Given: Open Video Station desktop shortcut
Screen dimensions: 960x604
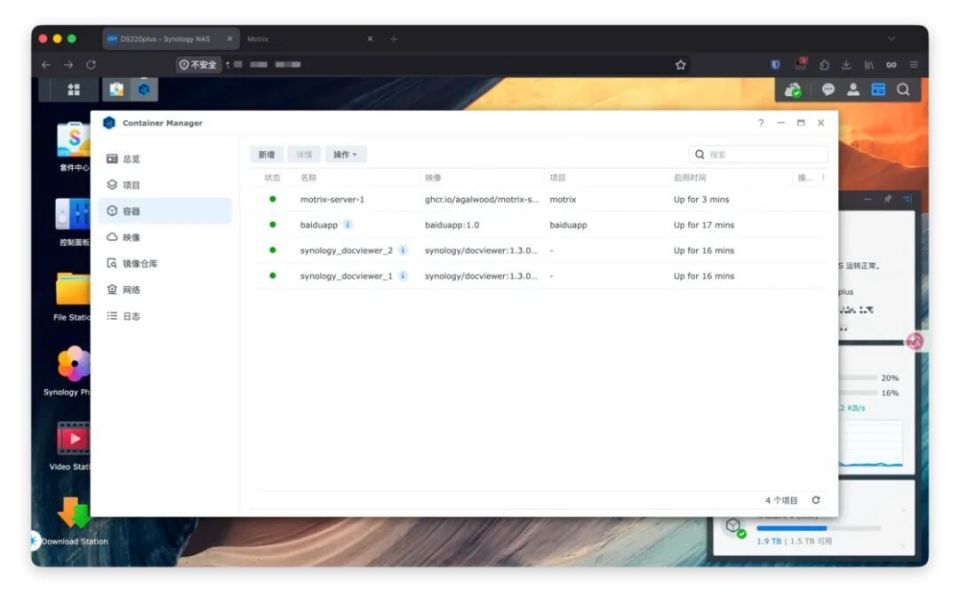Looking at the screenshot, I should (x=72, y=446).
